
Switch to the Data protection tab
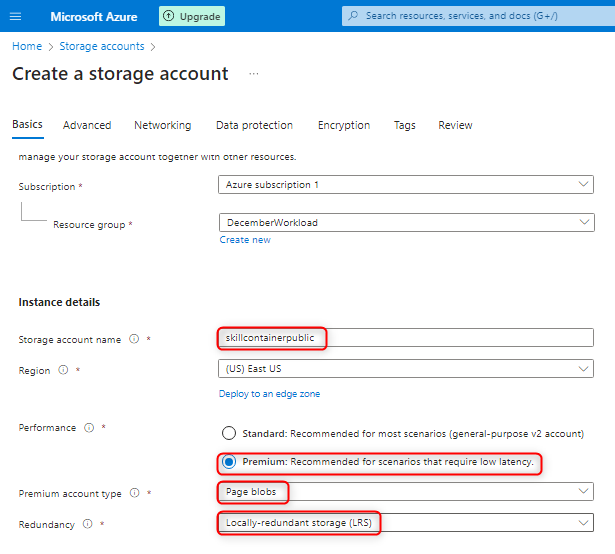(254, 125)
